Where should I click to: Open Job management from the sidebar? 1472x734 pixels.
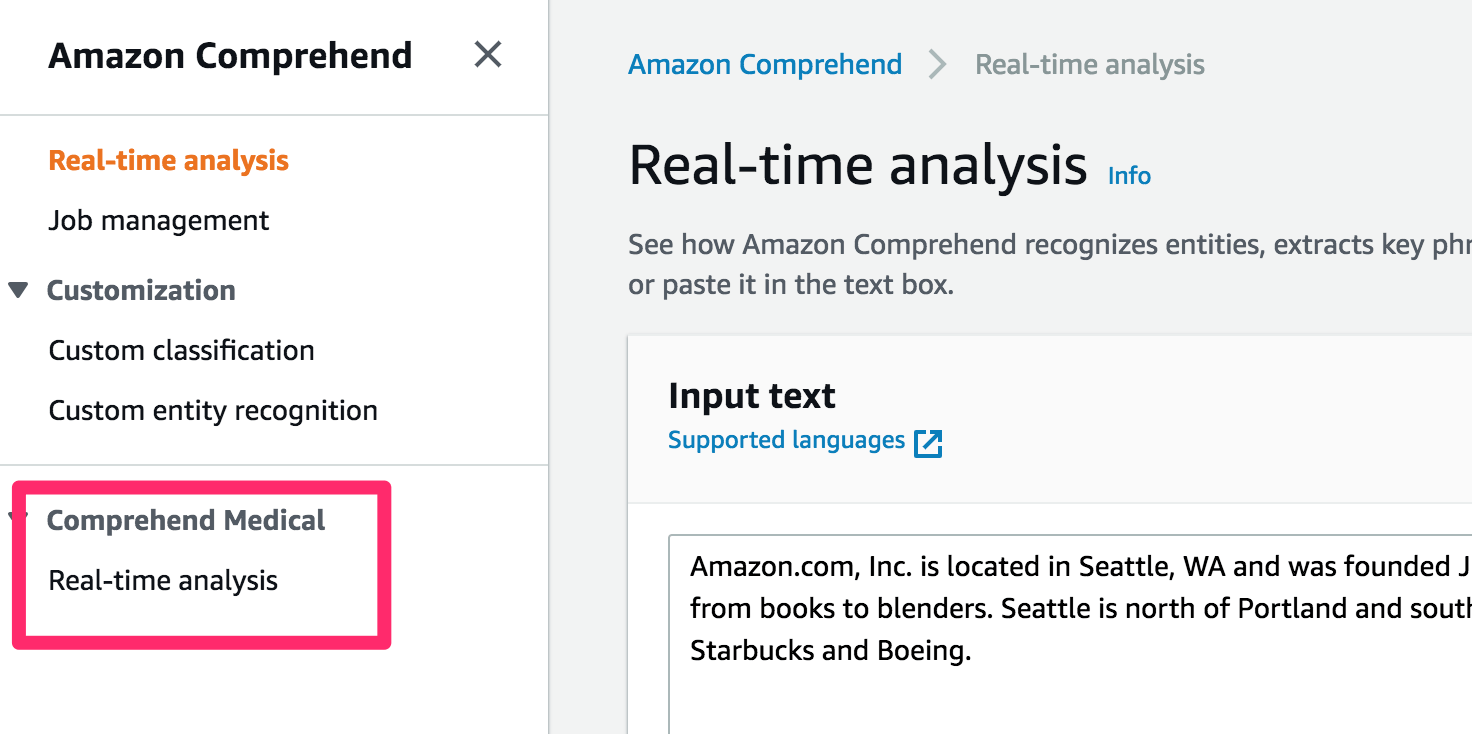coord(158,220)
